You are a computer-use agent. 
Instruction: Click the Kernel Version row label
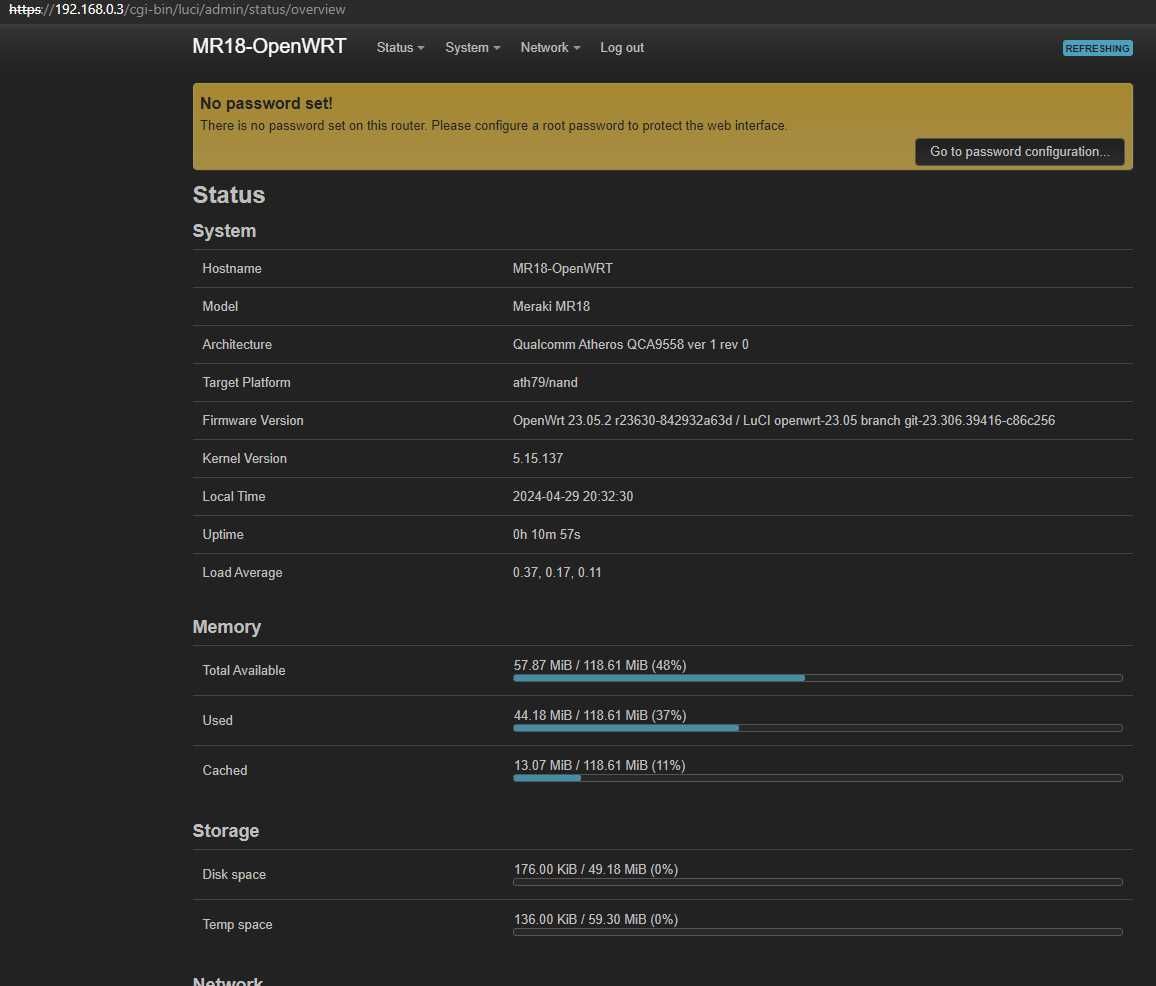(x=245, y=458)
